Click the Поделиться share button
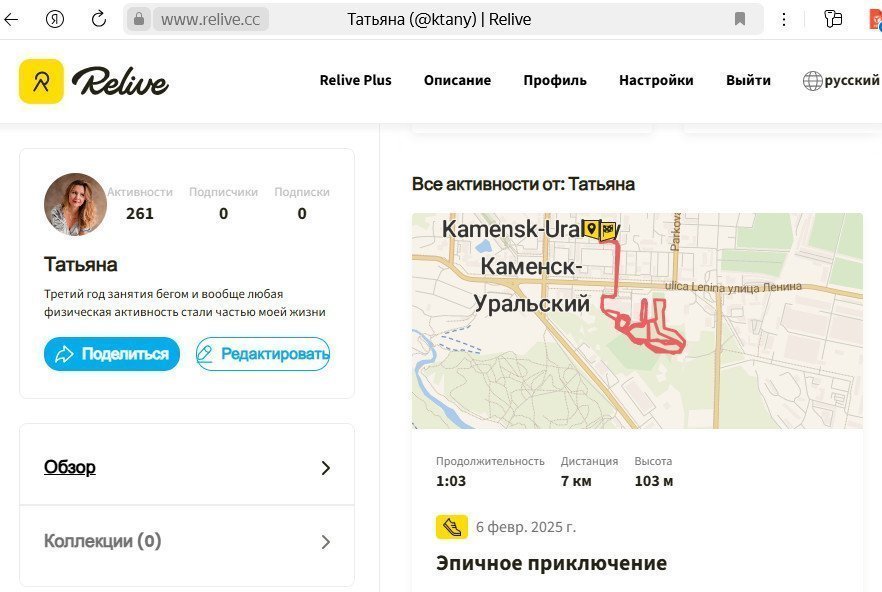This screenshot has height=592, width=882. click(x=112, y=354)
